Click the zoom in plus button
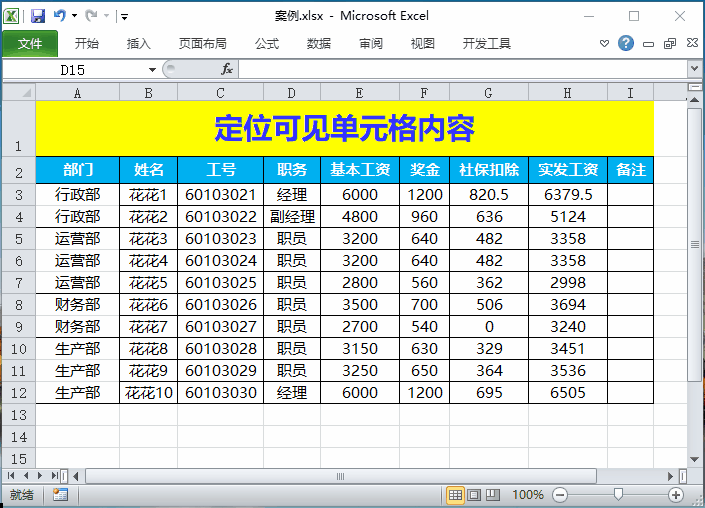Viewport: 705px width, 508px height. click(676, 495)
